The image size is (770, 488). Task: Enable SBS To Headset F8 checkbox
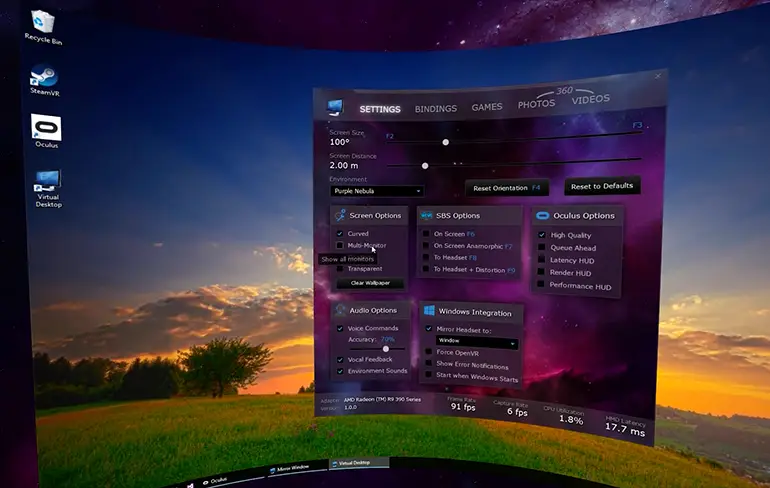pos(426,257)
